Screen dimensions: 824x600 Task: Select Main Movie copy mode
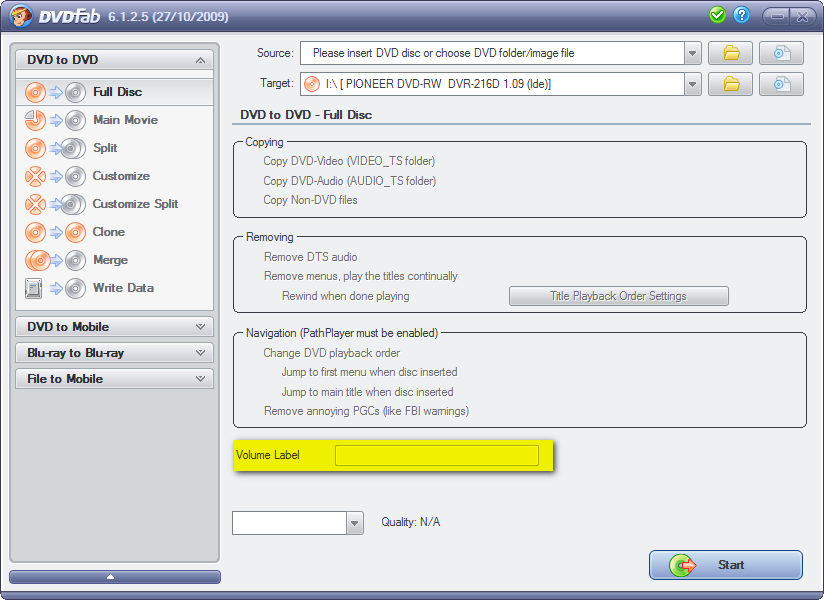click(115, 120)
